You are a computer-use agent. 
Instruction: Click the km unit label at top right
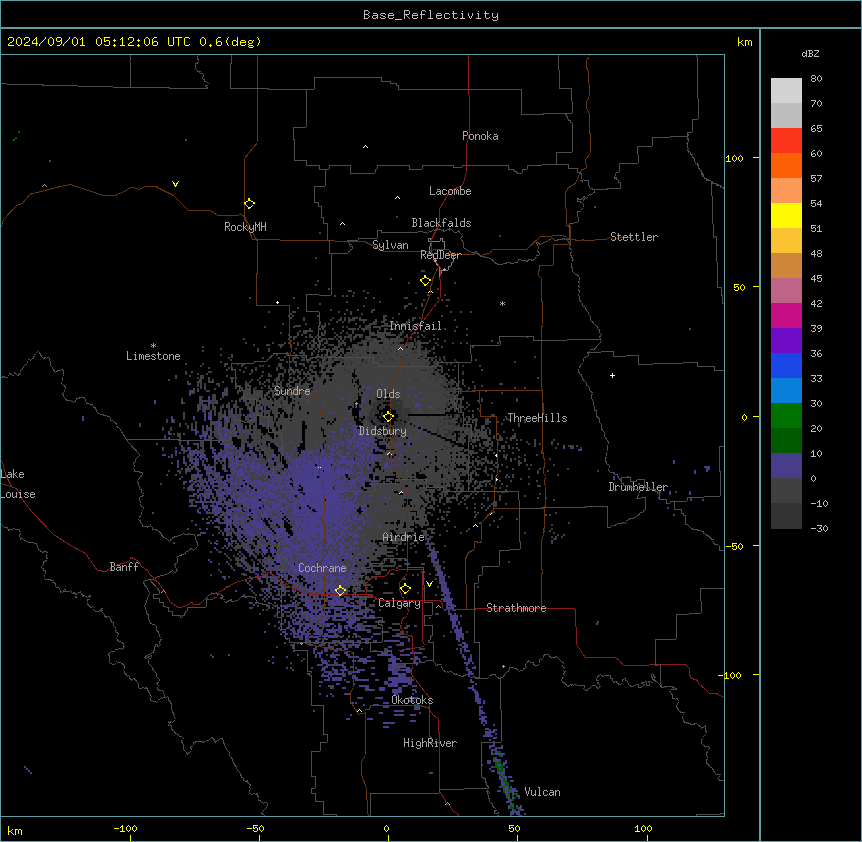[x=745, y=42]
